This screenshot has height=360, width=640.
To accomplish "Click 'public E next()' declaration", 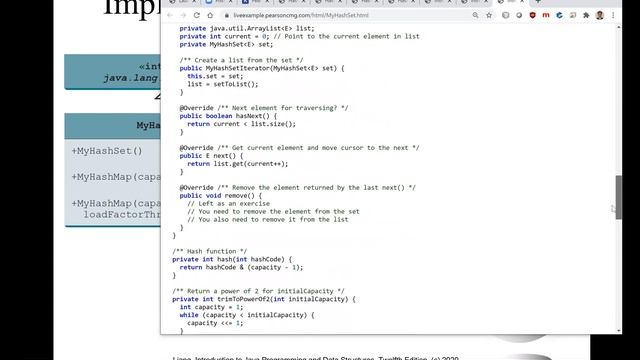I will pyautogui.click(x=211, y=156).
